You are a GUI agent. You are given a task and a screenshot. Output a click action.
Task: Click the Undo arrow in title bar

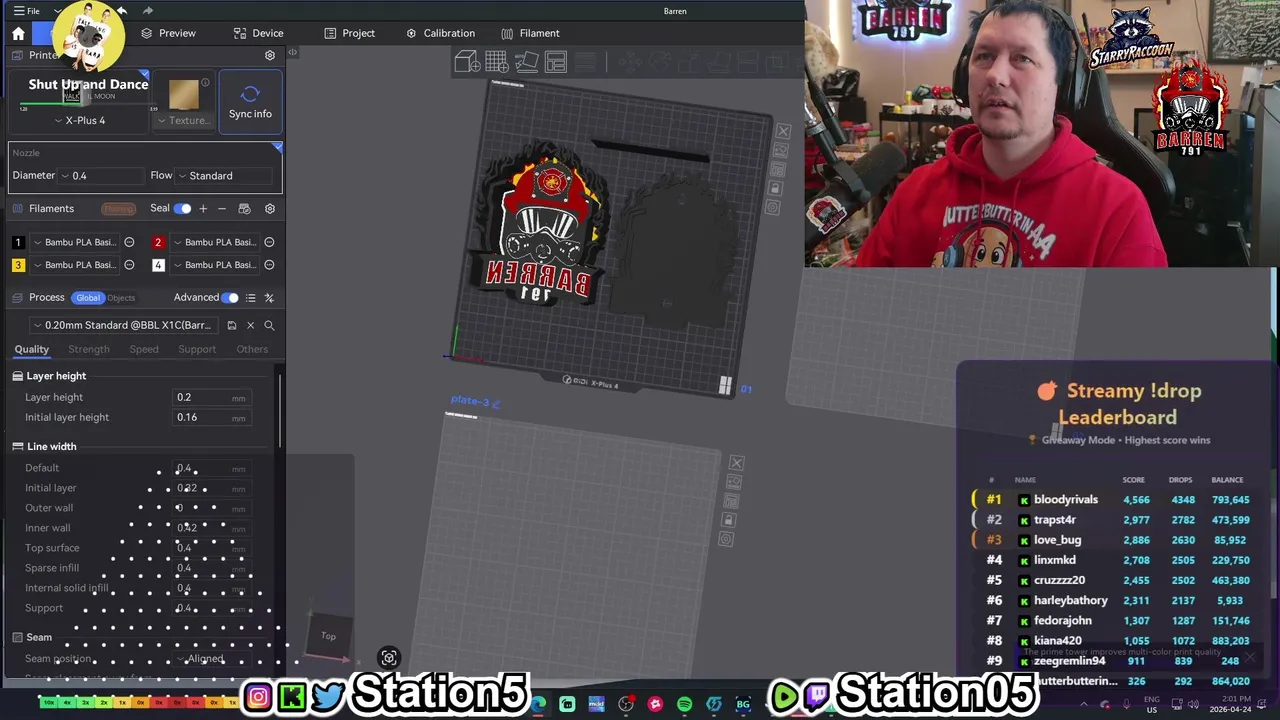click(121, 11)
